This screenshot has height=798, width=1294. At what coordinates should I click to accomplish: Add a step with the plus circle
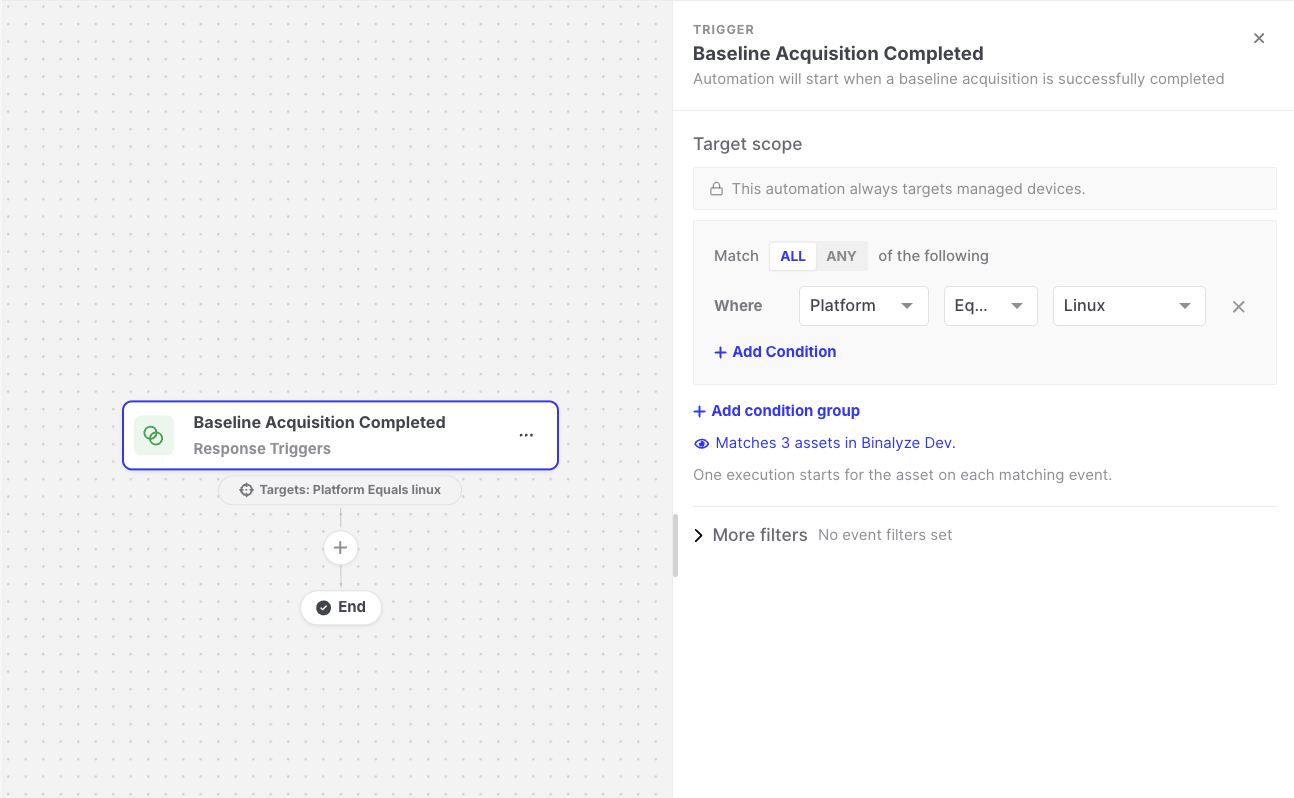click(341, 548)
